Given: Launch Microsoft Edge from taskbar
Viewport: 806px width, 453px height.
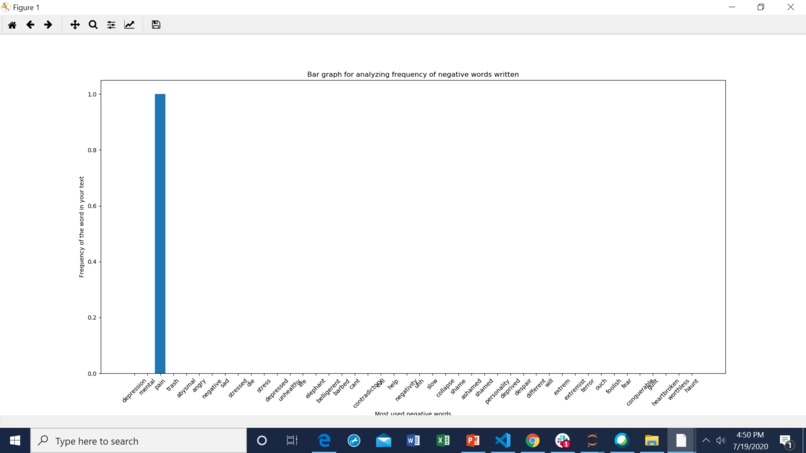Looking at the screenshot, I should [x=324, y=441].
